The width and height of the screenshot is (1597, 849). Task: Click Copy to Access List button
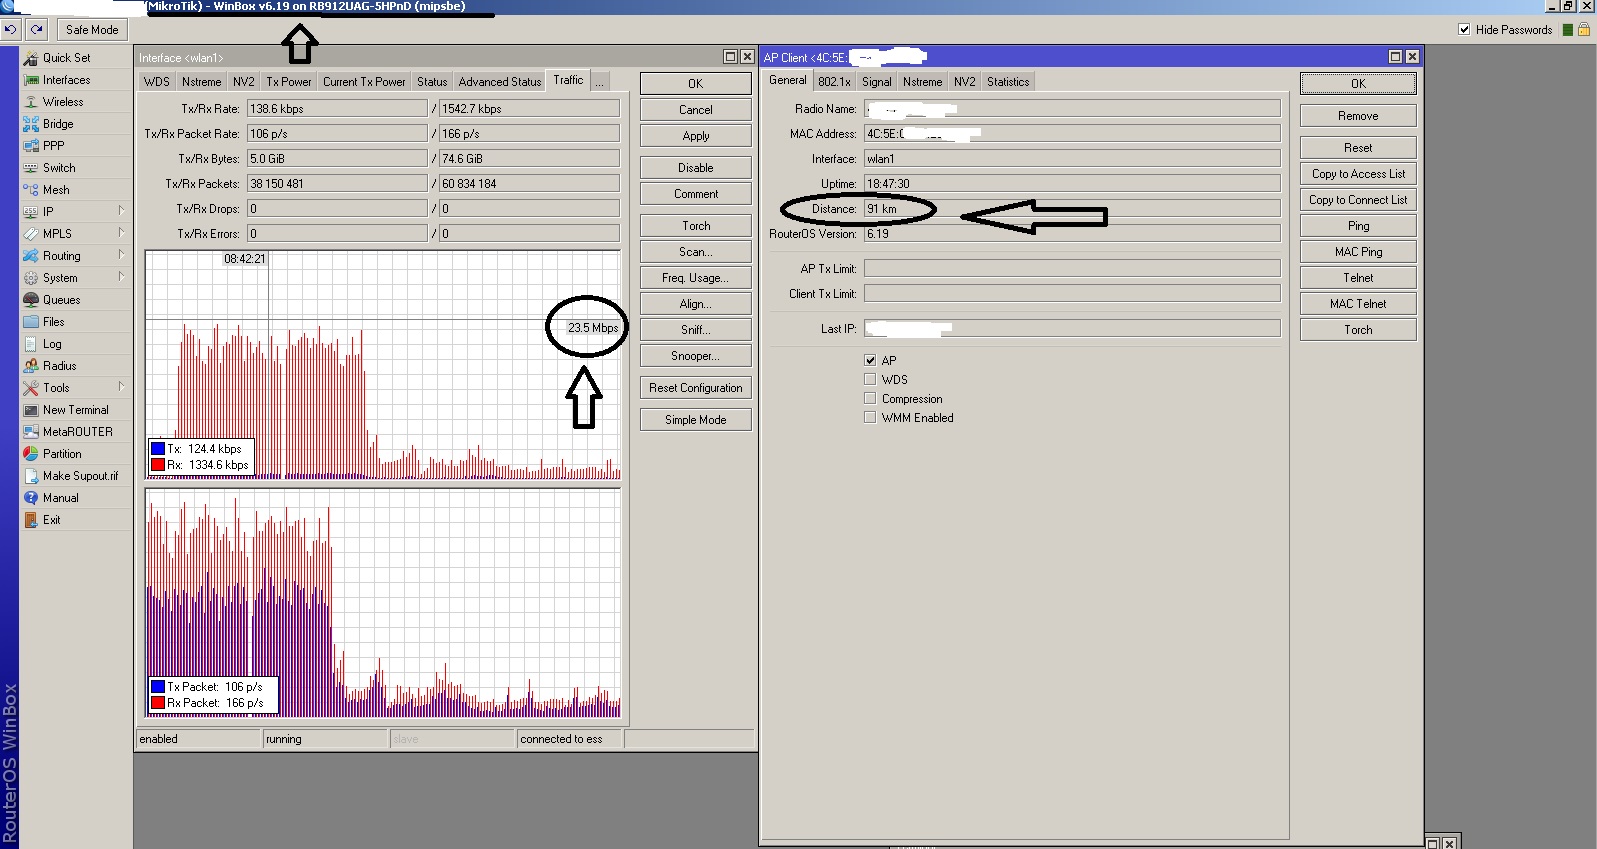(x=1358, y=174)
